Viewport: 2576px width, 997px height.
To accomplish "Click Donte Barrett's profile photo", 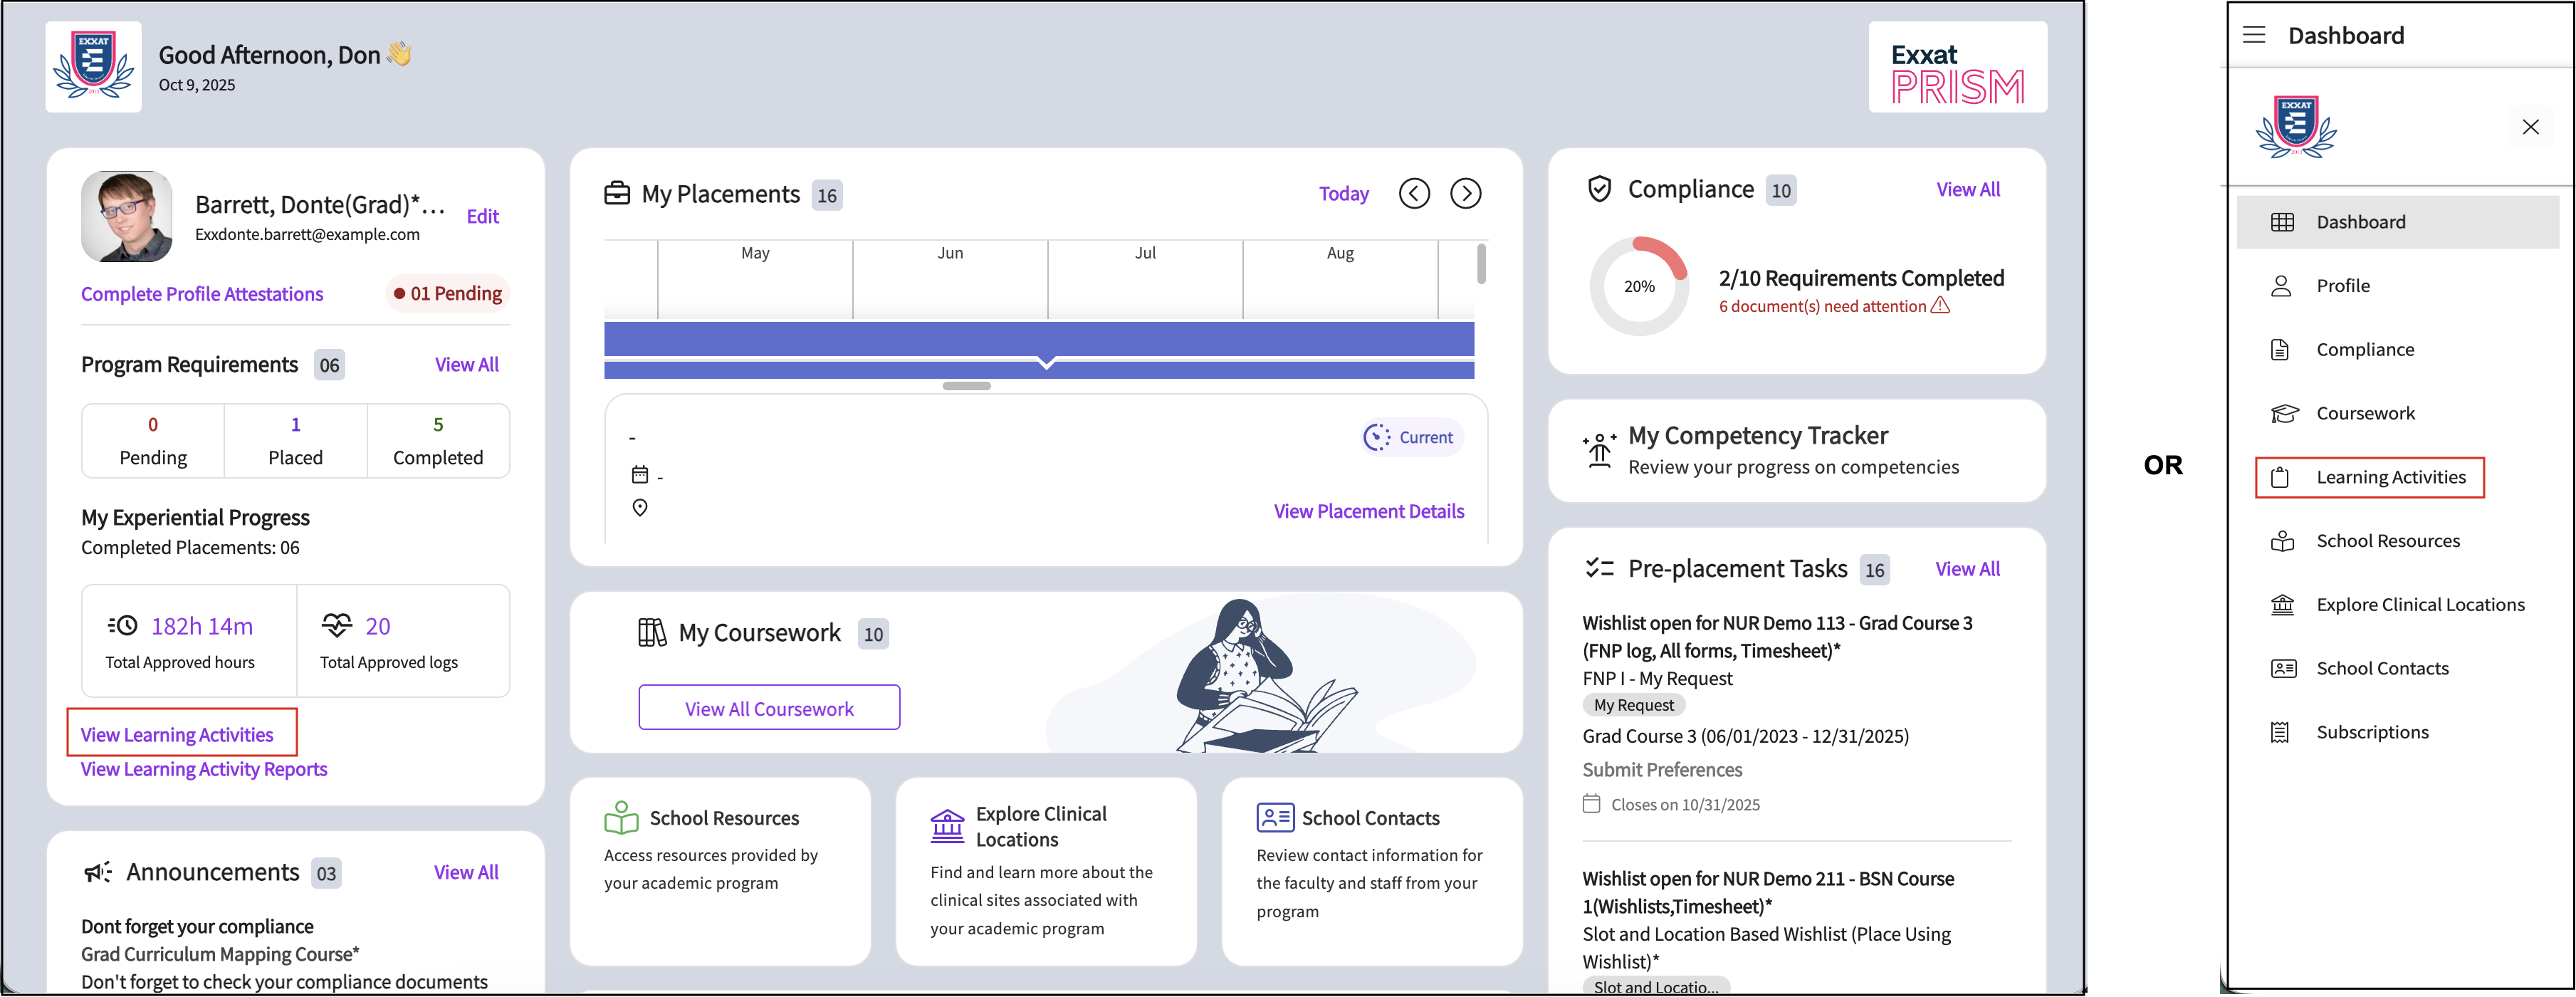I will [x=127, y=216].
